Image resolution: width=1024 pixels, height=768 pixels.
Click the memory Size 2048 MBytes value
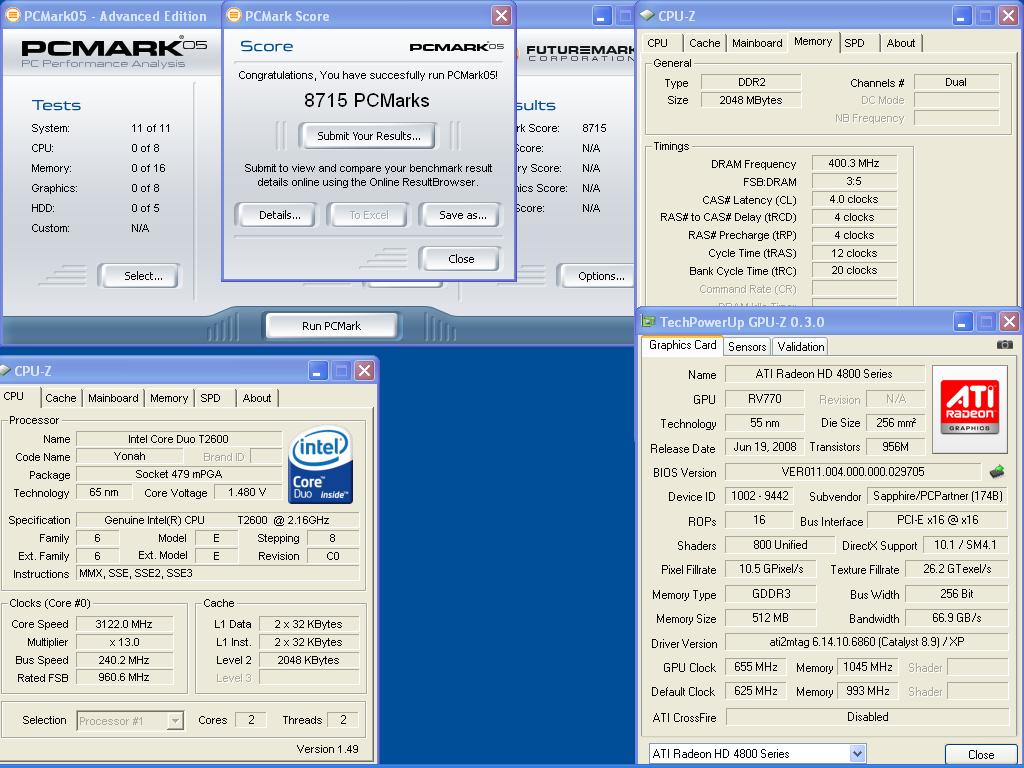(751, 100)
